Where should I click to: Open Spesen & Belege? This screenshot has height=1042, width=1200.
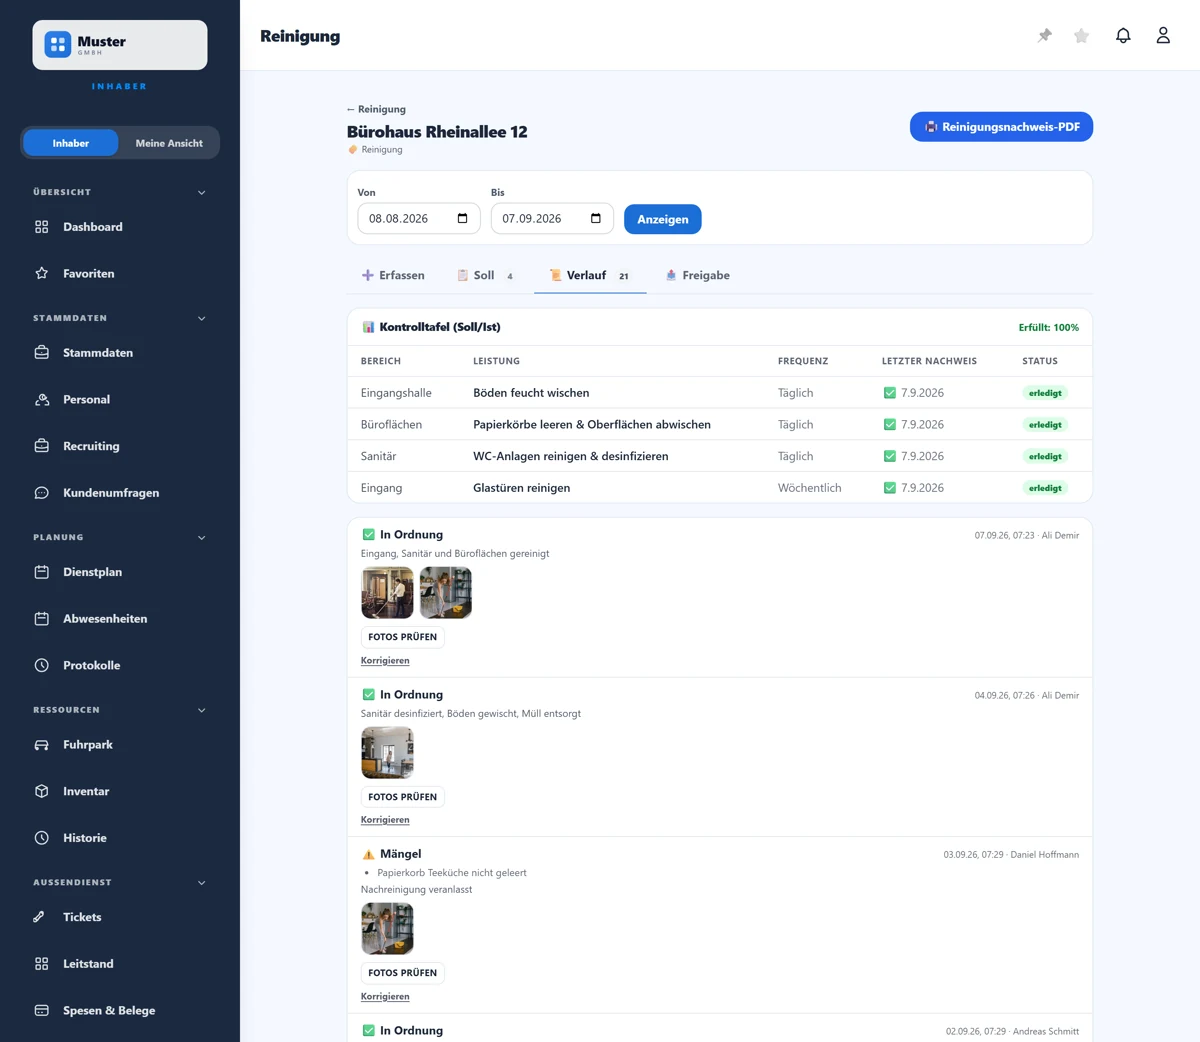pyautogui.click(x=120, y=1011)
